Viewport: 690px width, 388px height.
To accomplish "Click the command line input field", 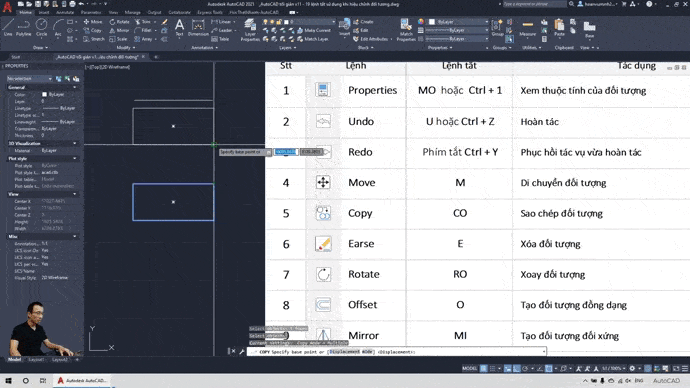I will [396, 352].
